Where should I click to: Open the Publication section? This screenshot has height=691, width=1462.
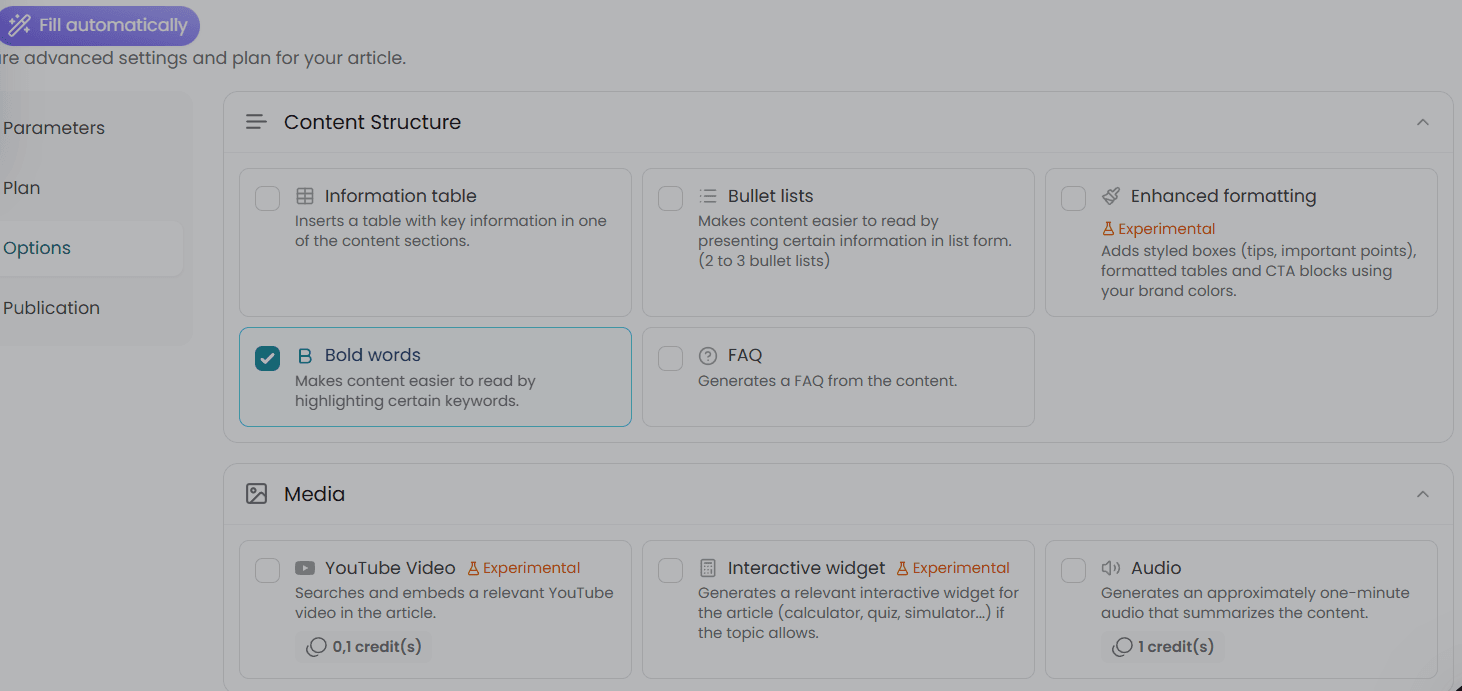coord(51,307)
